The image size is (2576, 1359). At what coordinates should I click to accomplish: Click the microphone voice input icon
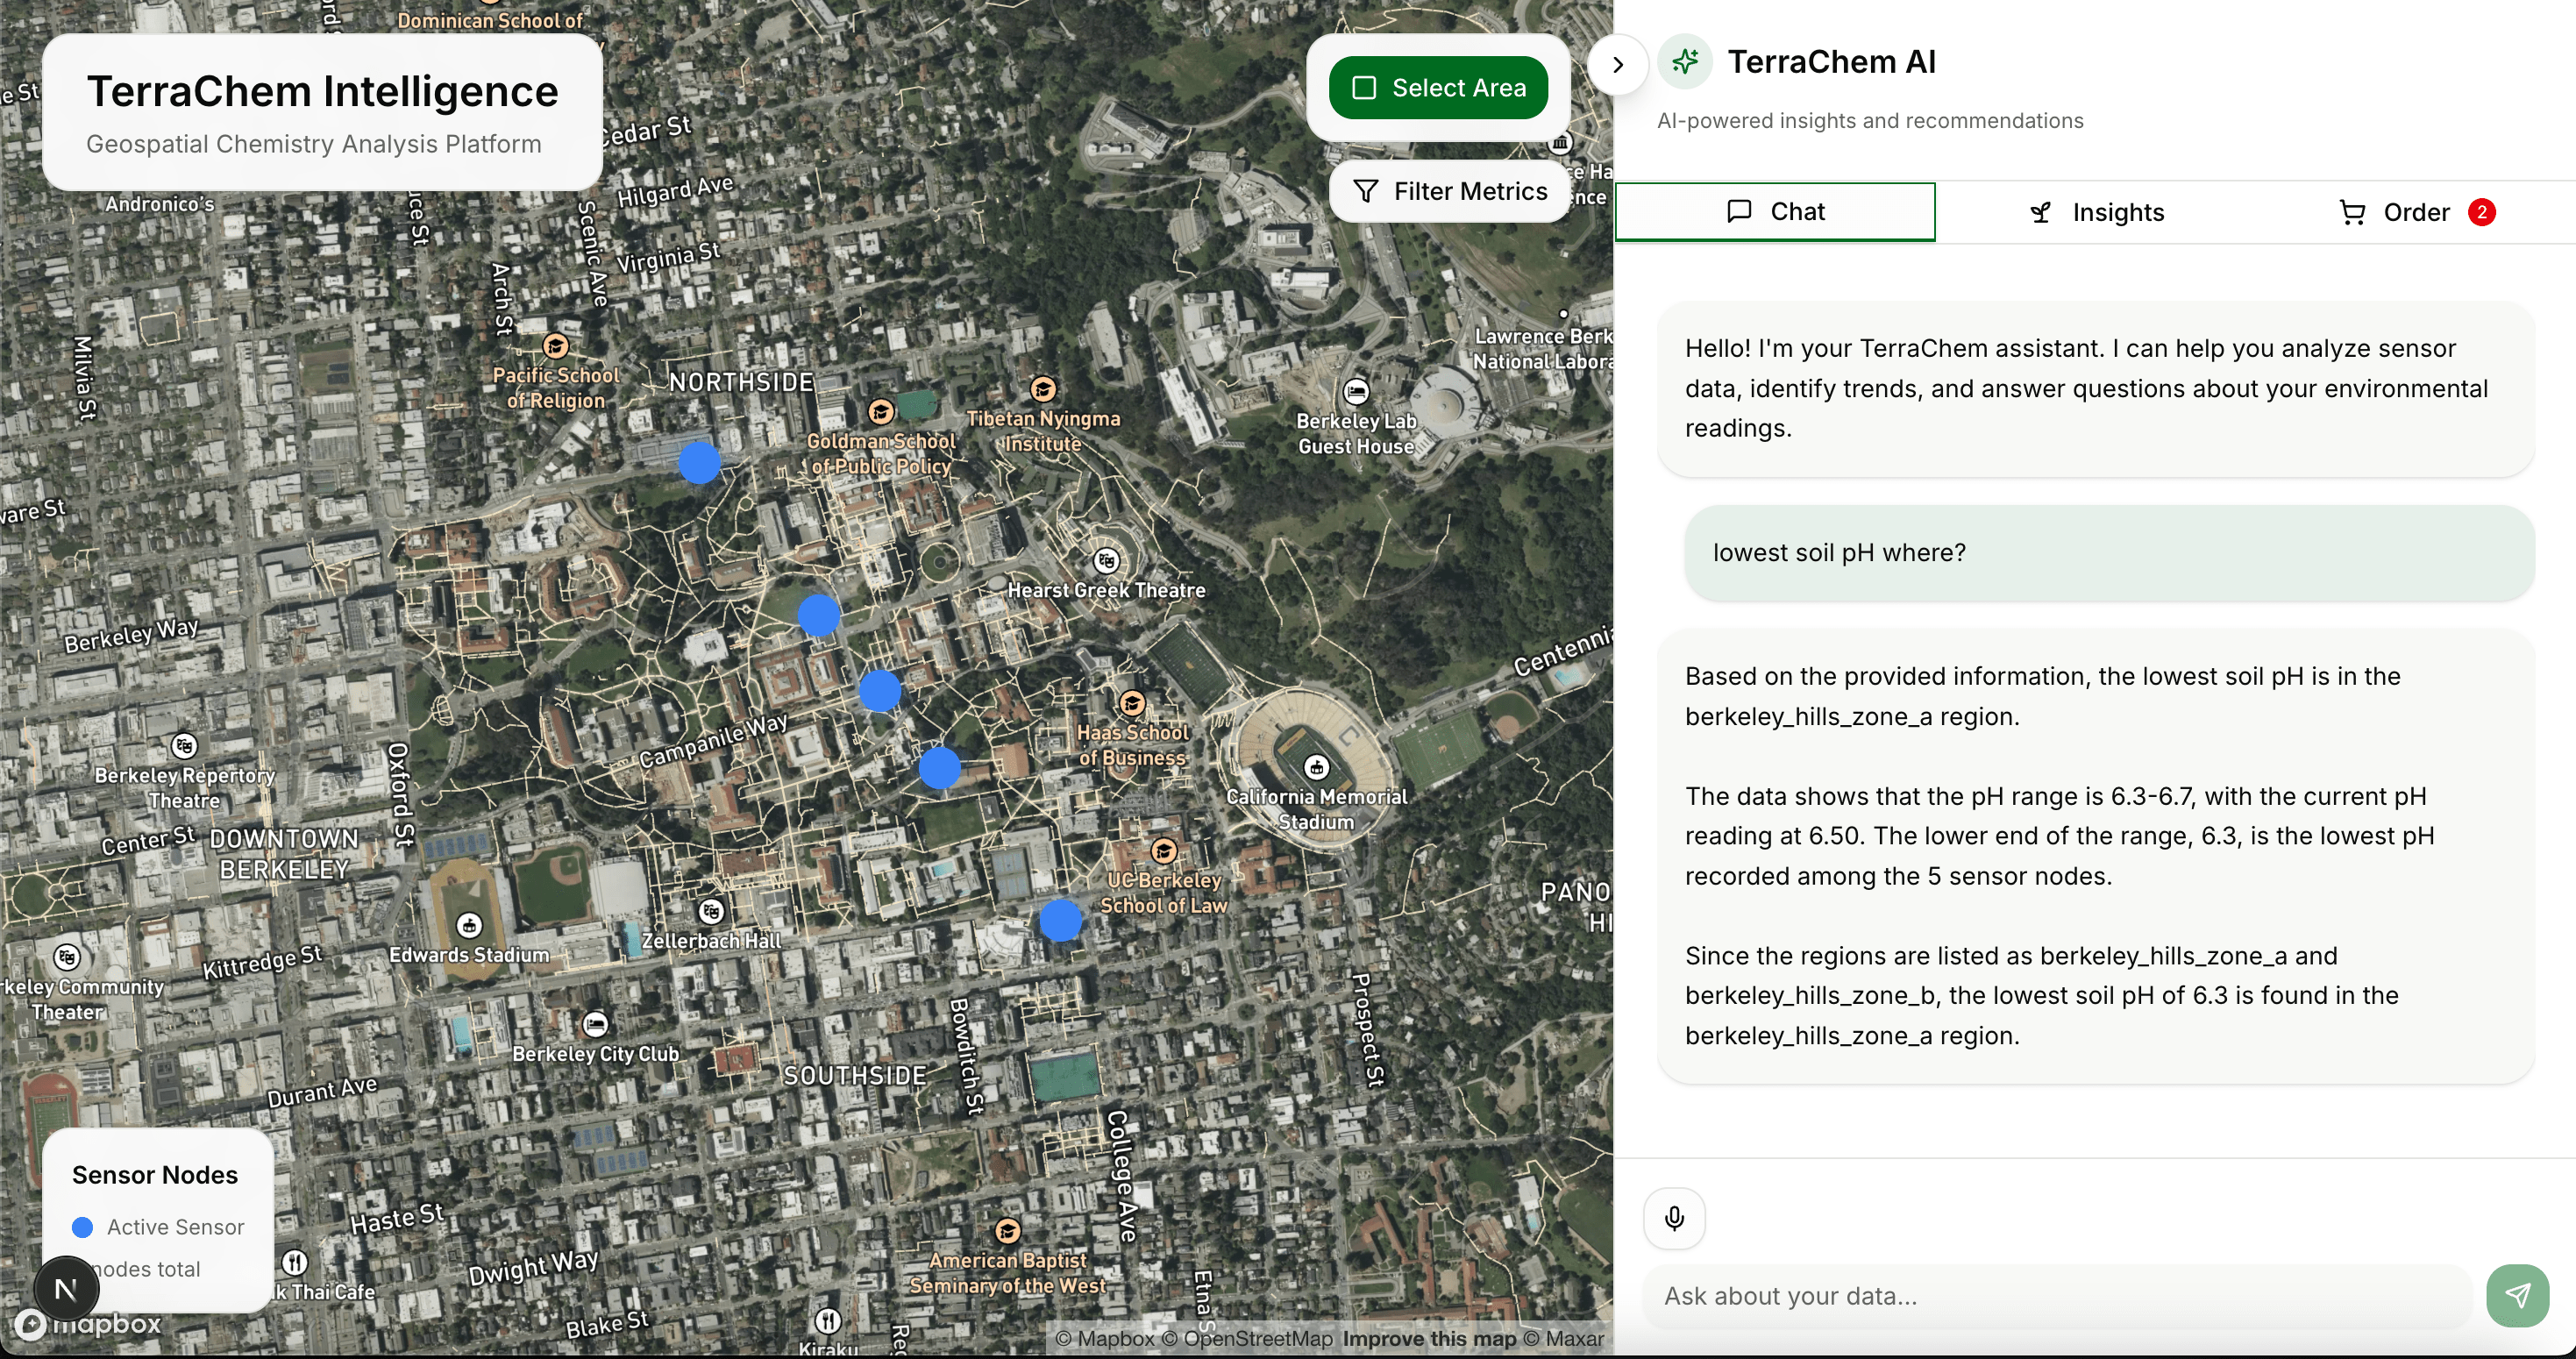1674,1217
